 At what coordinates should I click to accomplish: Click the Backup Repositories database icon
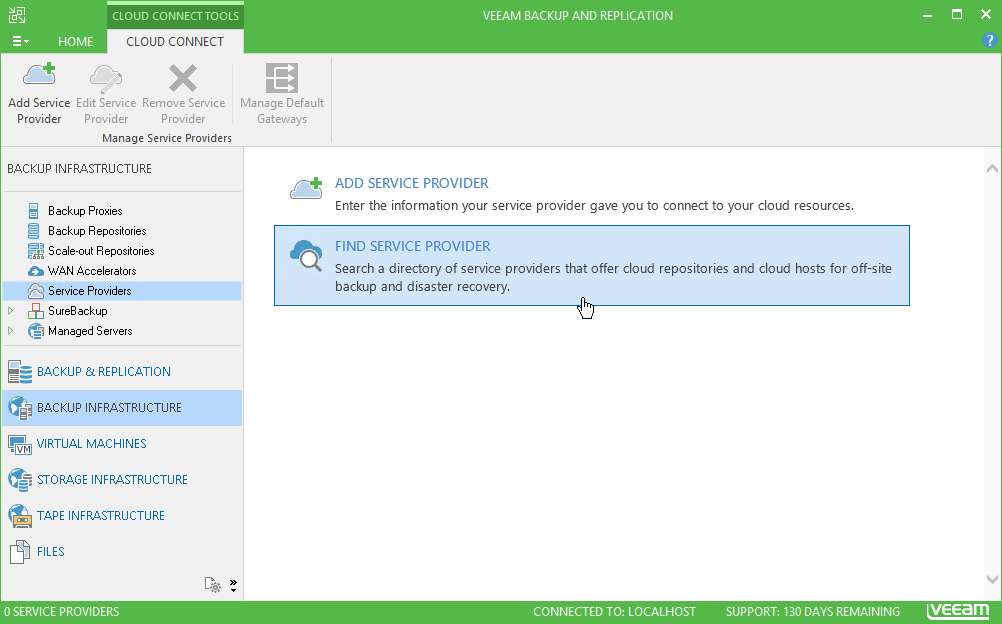click(x=34, y=231)
